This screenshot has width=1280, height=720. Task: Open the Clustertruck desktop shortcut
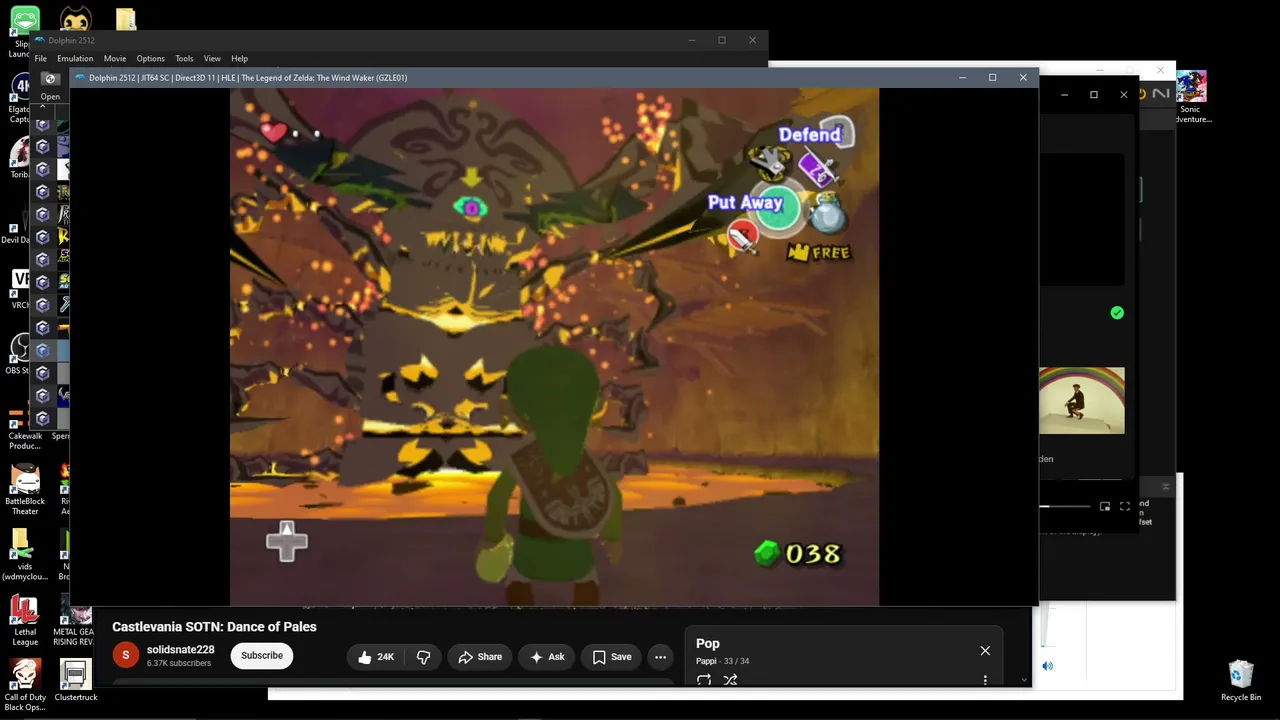coord(76,680)
